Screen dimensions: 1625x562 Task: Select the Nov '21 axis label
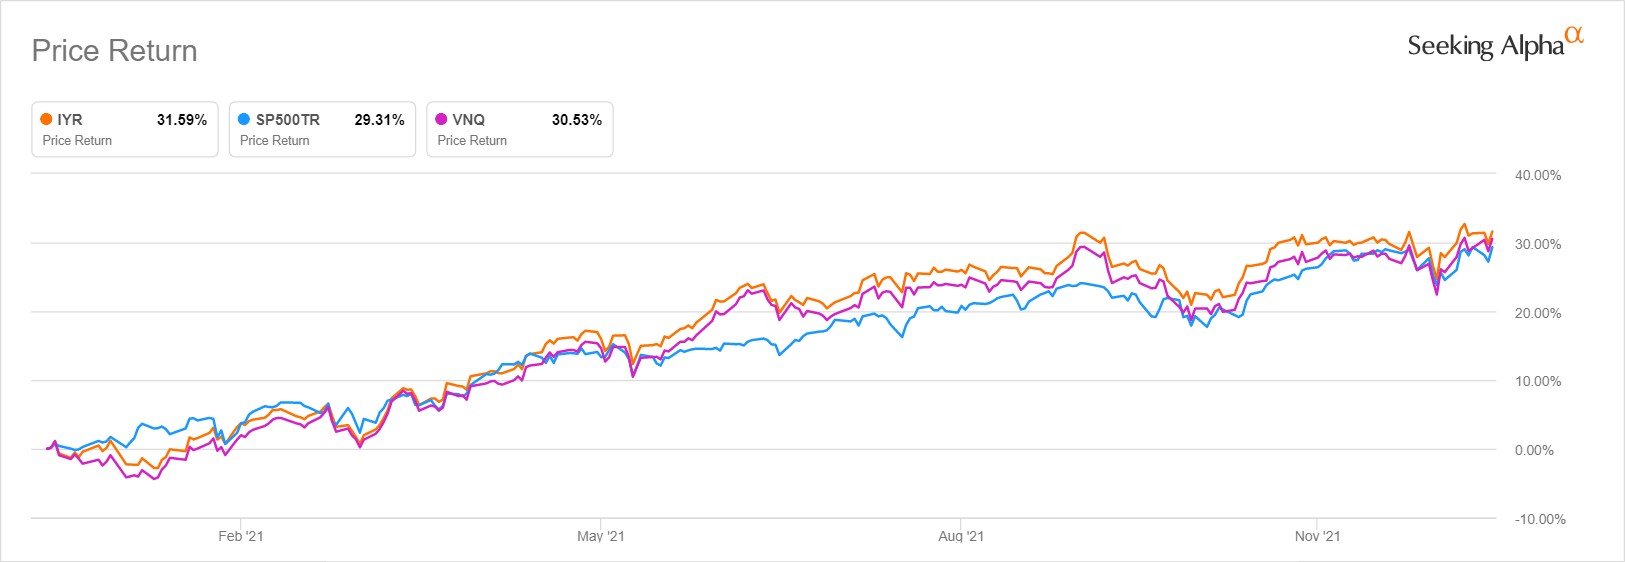(1317, 536)
